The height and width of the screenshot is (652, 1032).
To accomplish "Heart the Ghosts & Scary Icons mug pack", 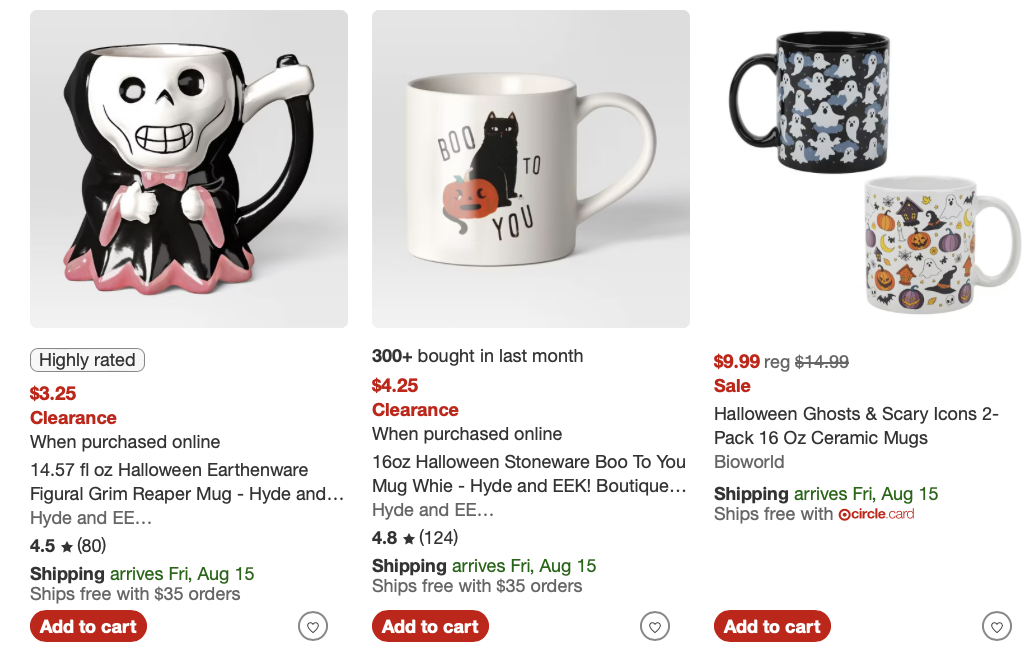I will point(997,627).
